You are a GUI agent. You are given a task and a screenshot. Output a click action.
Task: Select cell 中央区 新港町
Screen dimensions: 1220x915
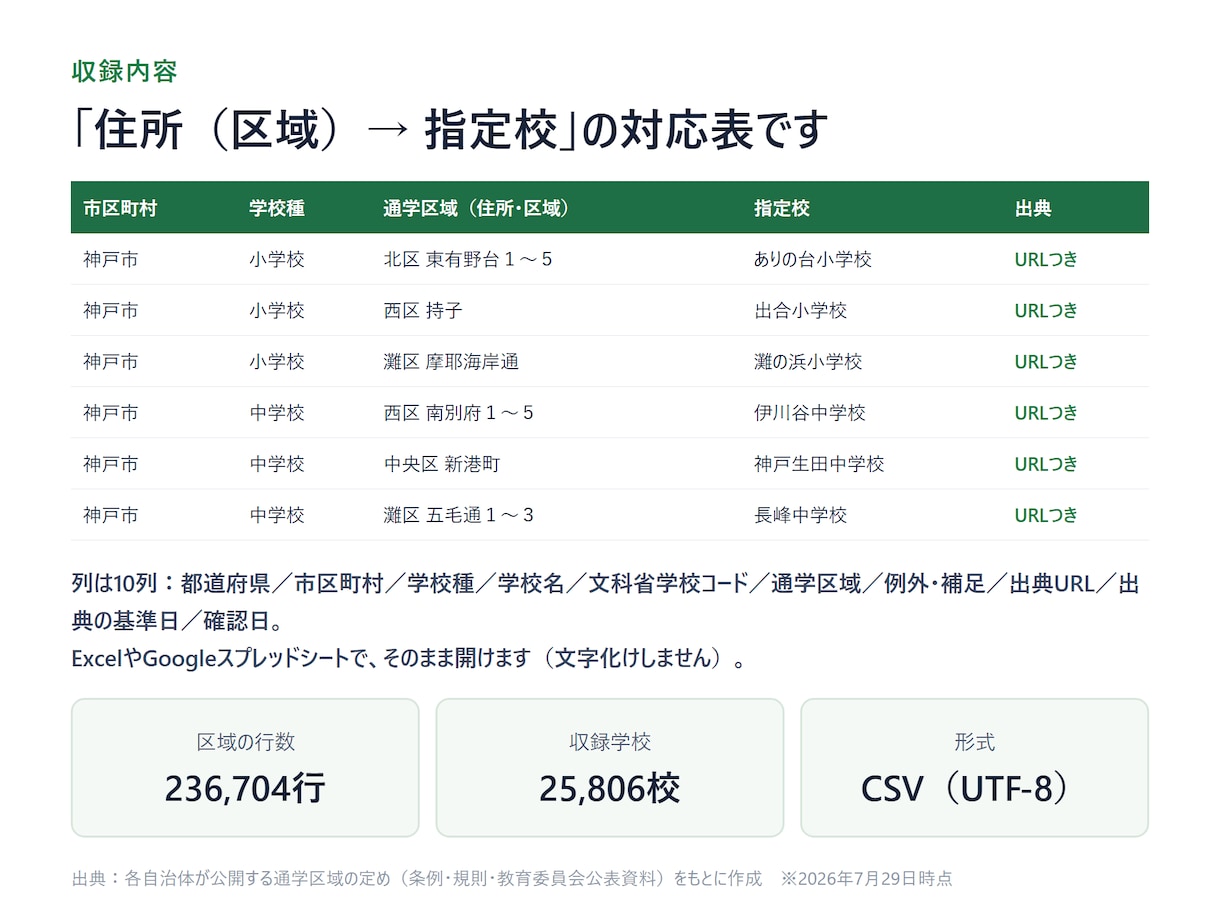coord(442,463)
